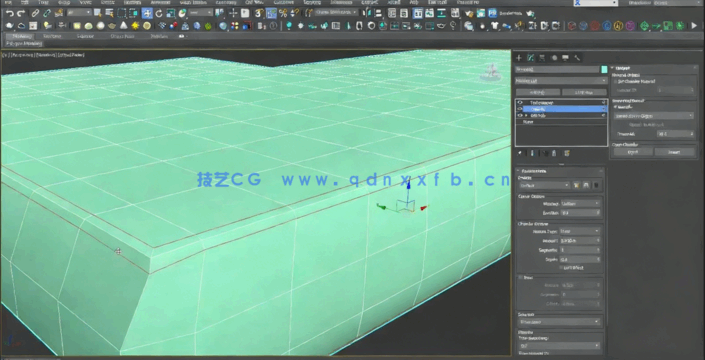The width and height of the screenshot is (705, 360).
Task: Expand the Editable Poly sub-object arrow
Action: click(526, 116)
